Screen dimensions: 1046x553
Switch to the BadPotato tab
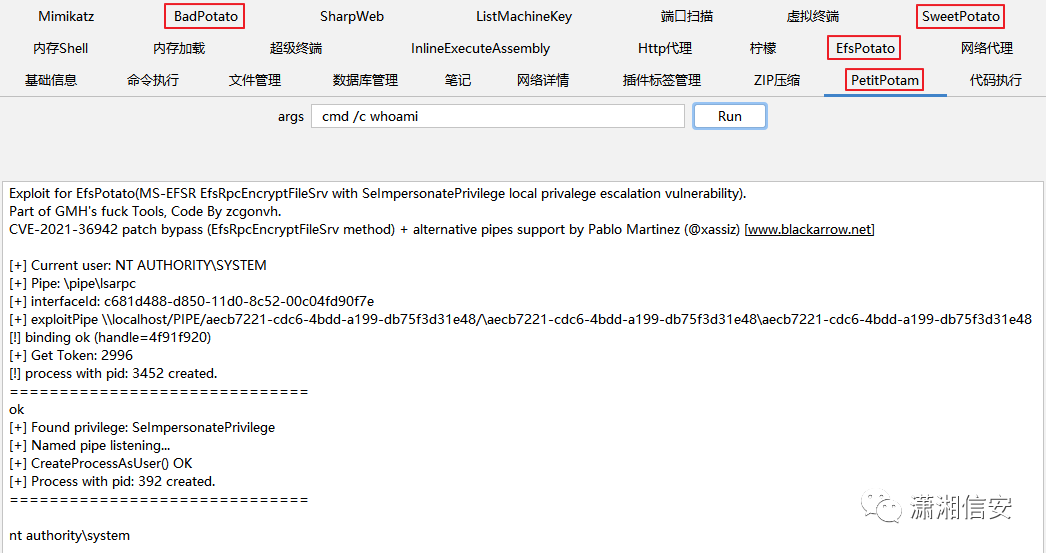(205, 17)
